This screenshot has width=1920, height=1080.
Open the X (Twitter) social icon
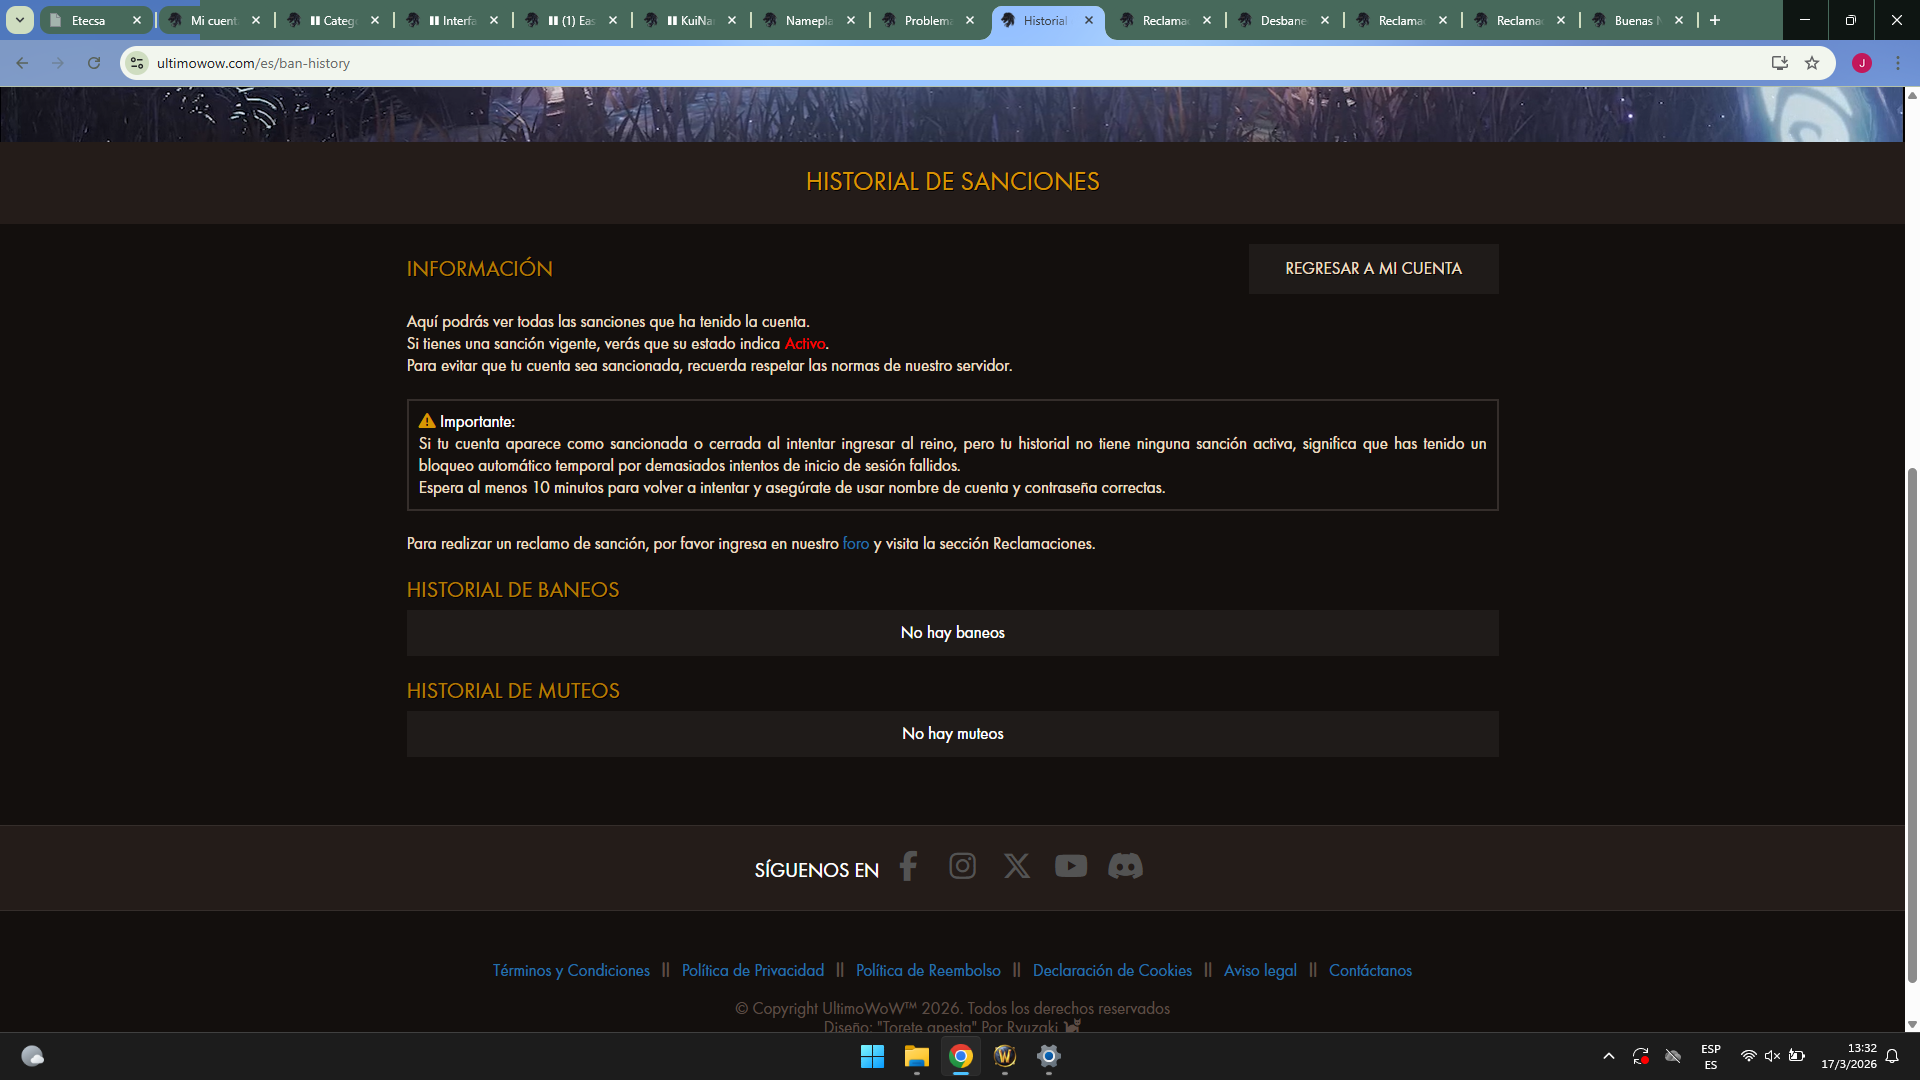(x=1016, y=866)
